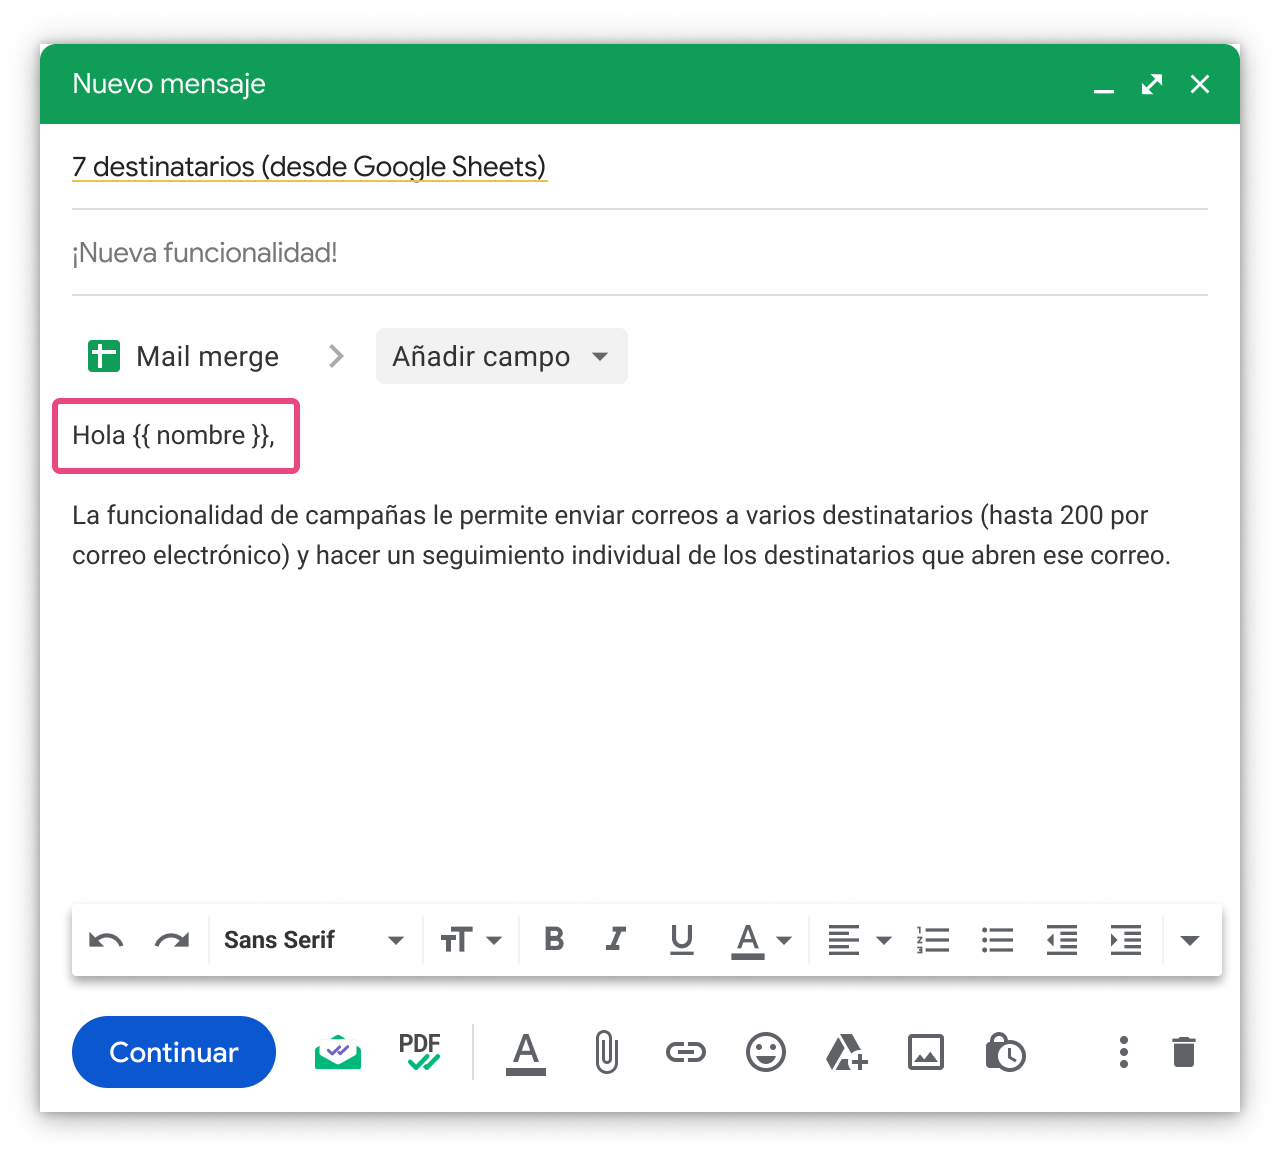Insert a link using the chain icon

(x=686, y=1052)
